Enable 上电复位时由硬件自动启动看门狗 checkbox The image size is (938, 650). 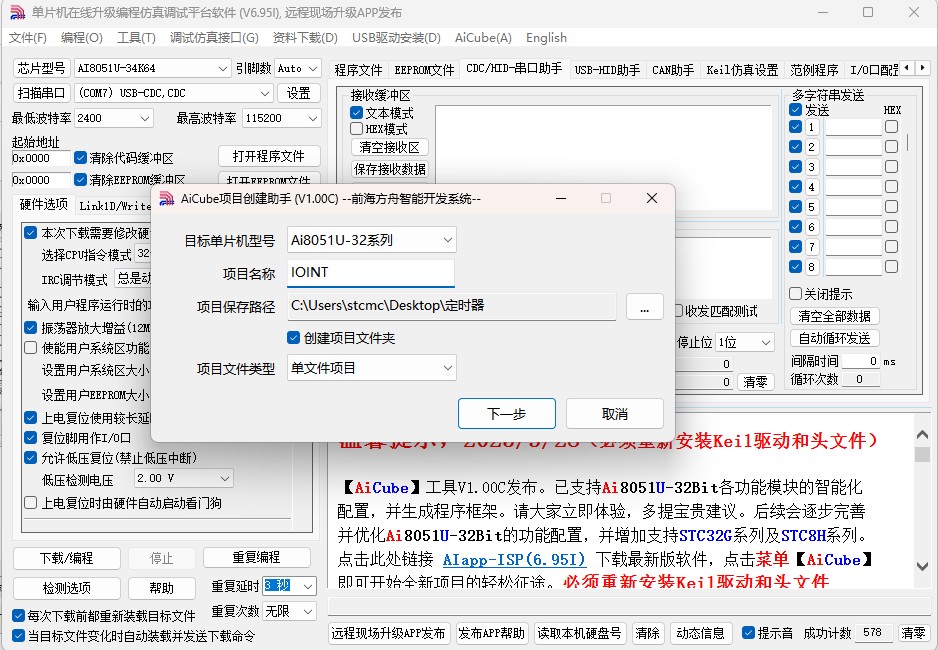click(31, 503)
